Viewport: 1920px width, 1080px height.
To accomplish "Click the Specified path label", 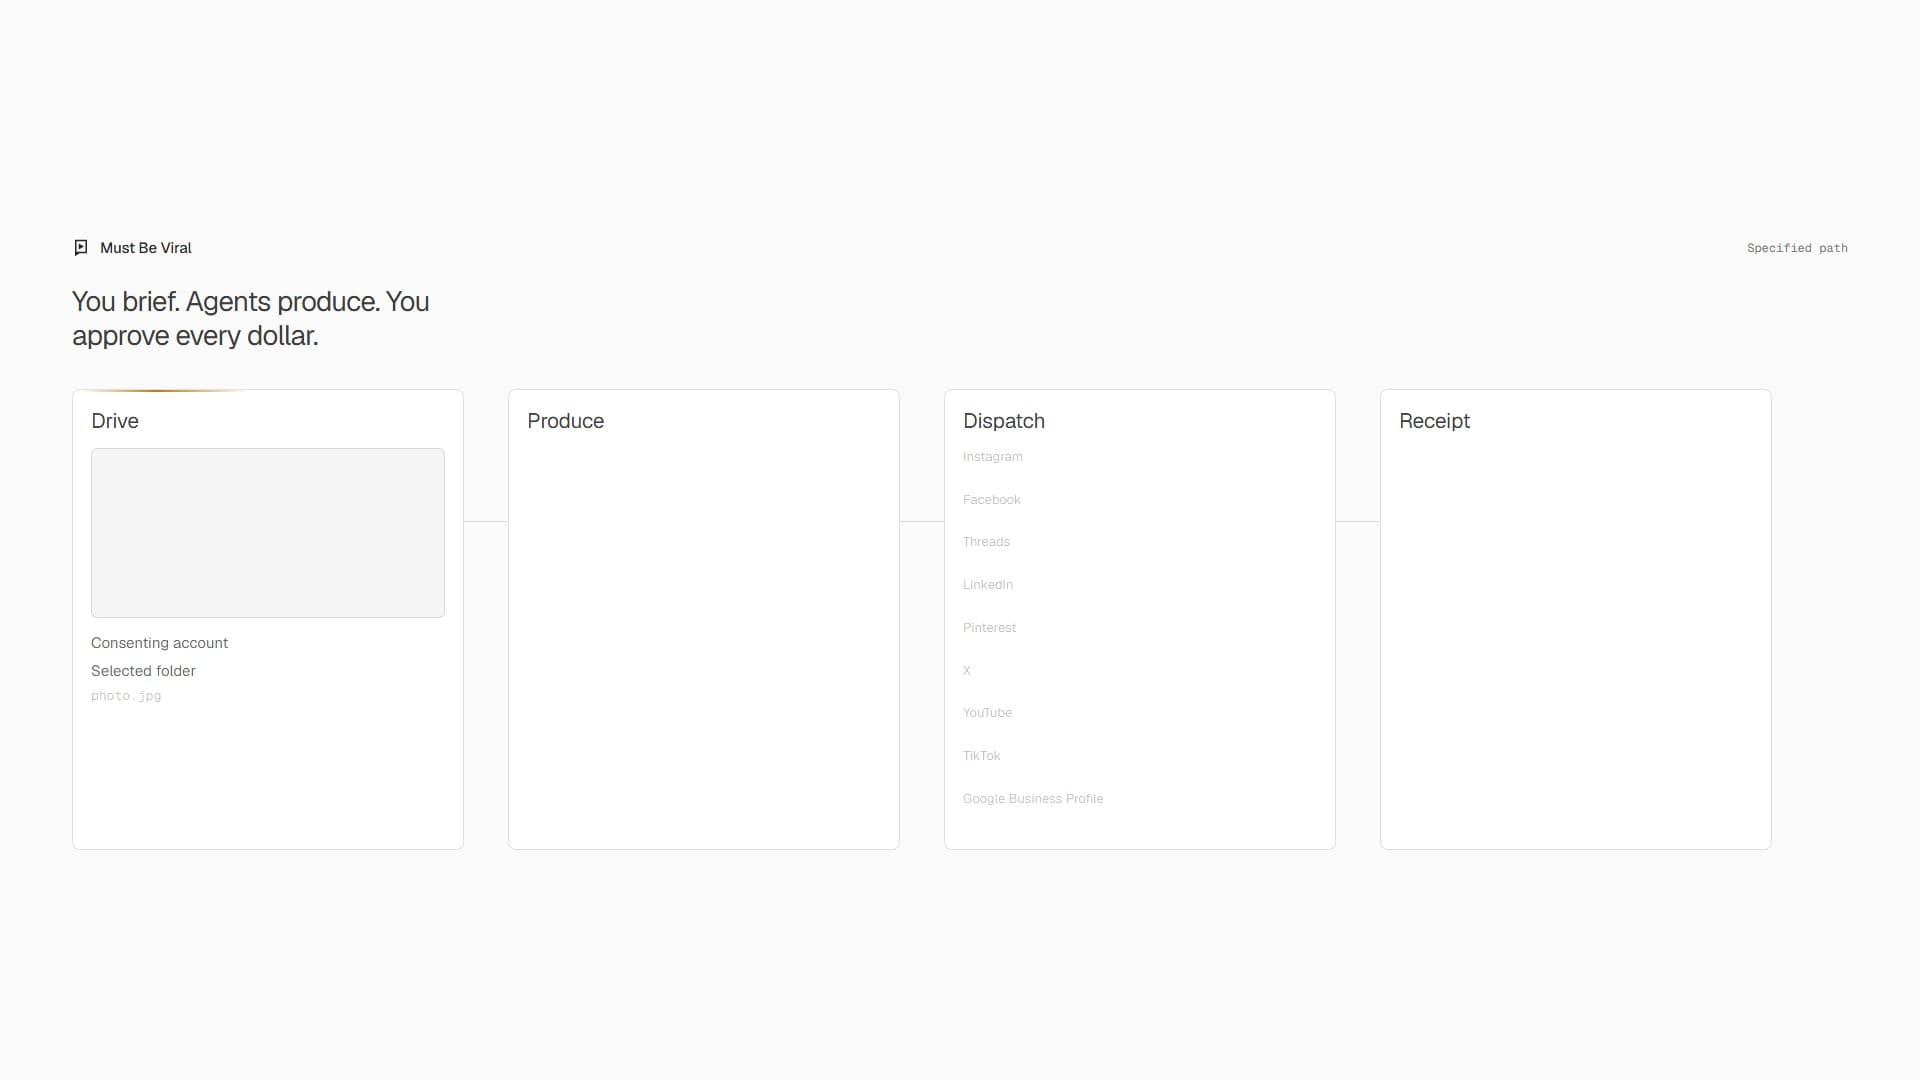I will tap(1797, 248).
